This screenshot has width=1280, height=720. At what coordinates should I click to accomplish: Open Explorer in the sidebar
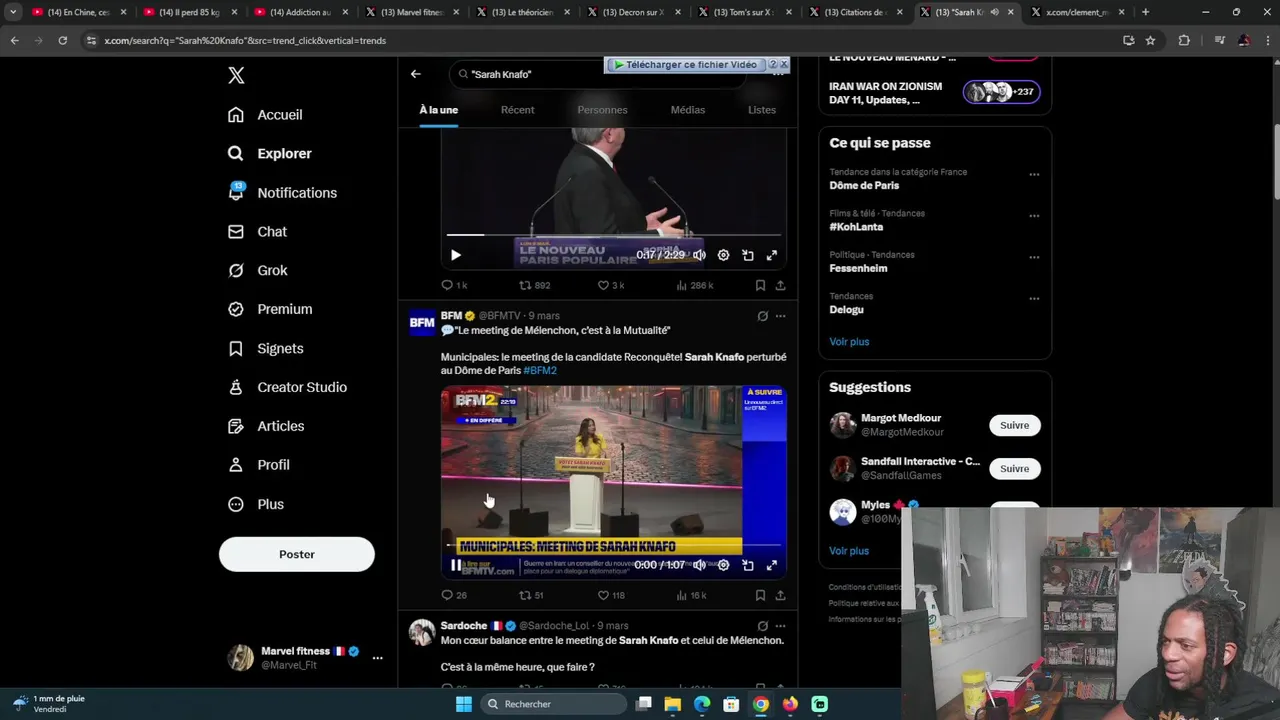[270, 154]
